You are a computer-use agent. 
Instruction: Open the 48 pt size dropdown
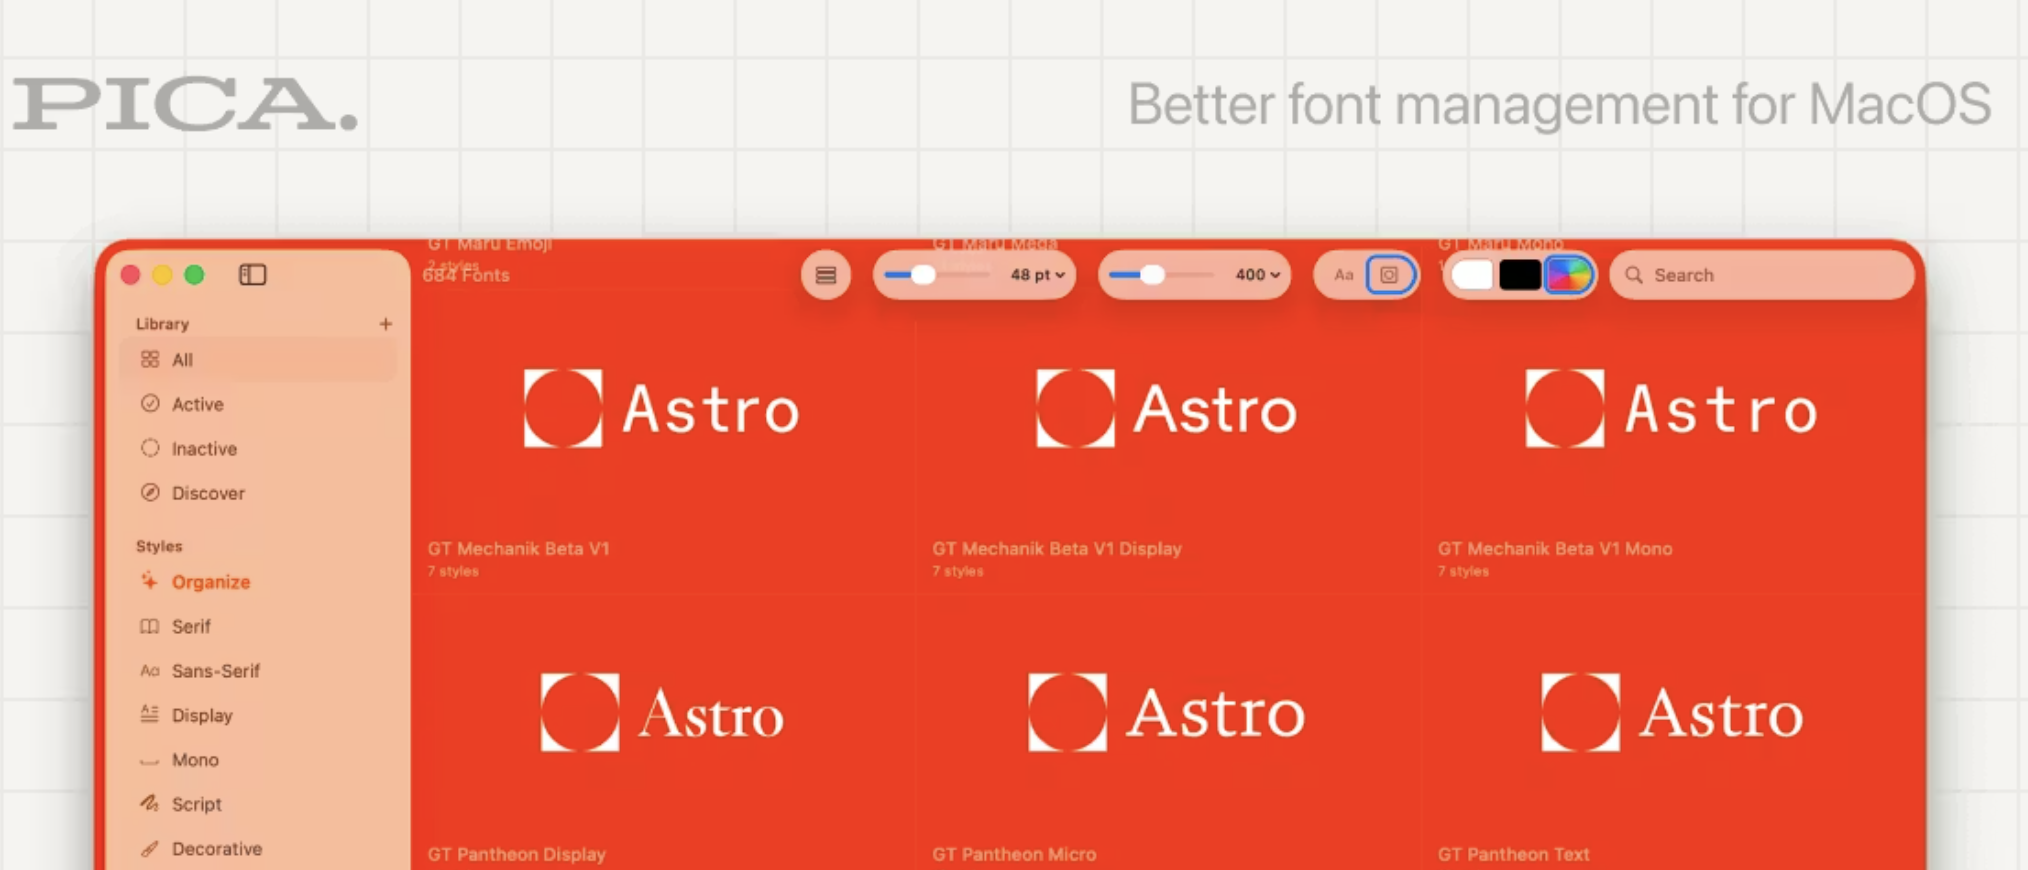tap(1037, 275)
